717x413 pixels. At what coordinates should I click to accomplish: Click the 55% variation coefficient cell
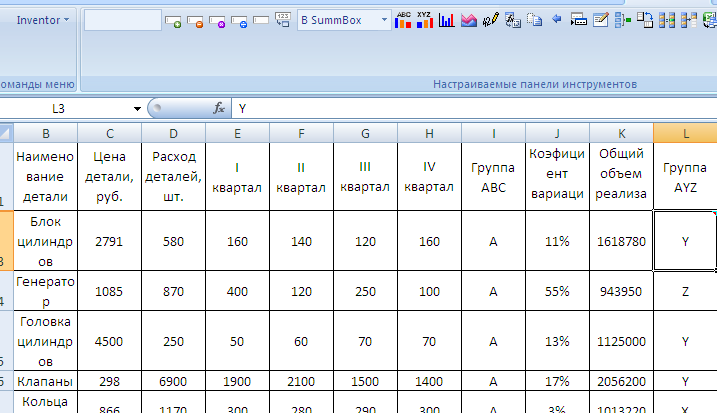(x=557, y=291)
